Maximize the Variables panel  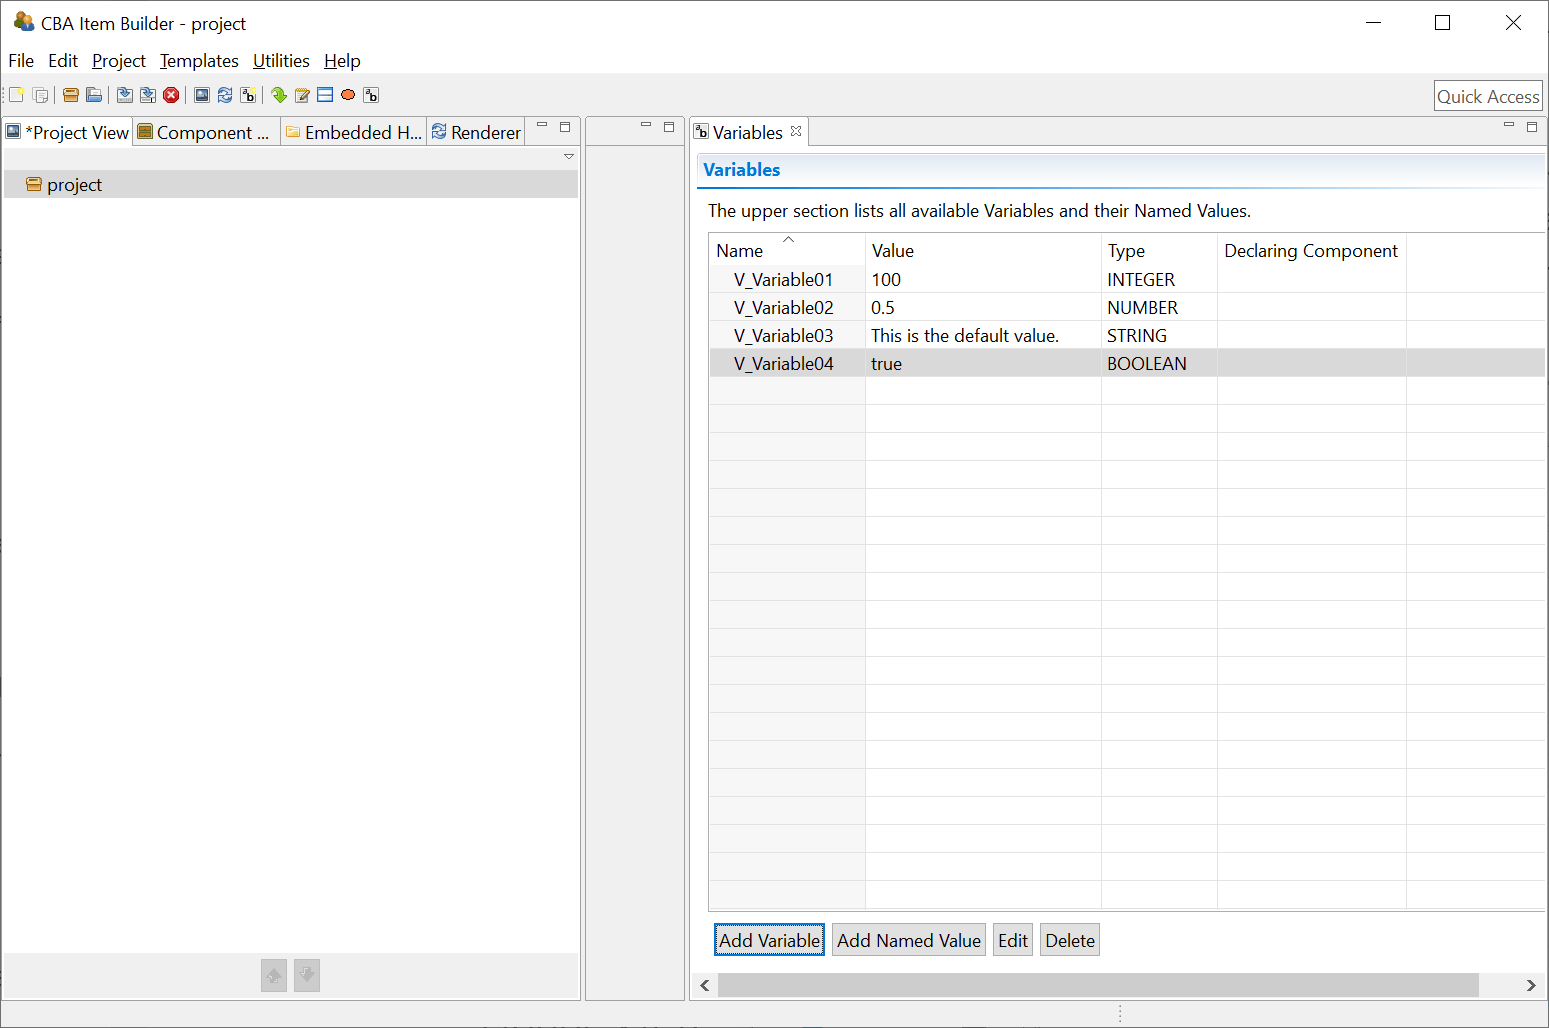(x=1532, y=127)
